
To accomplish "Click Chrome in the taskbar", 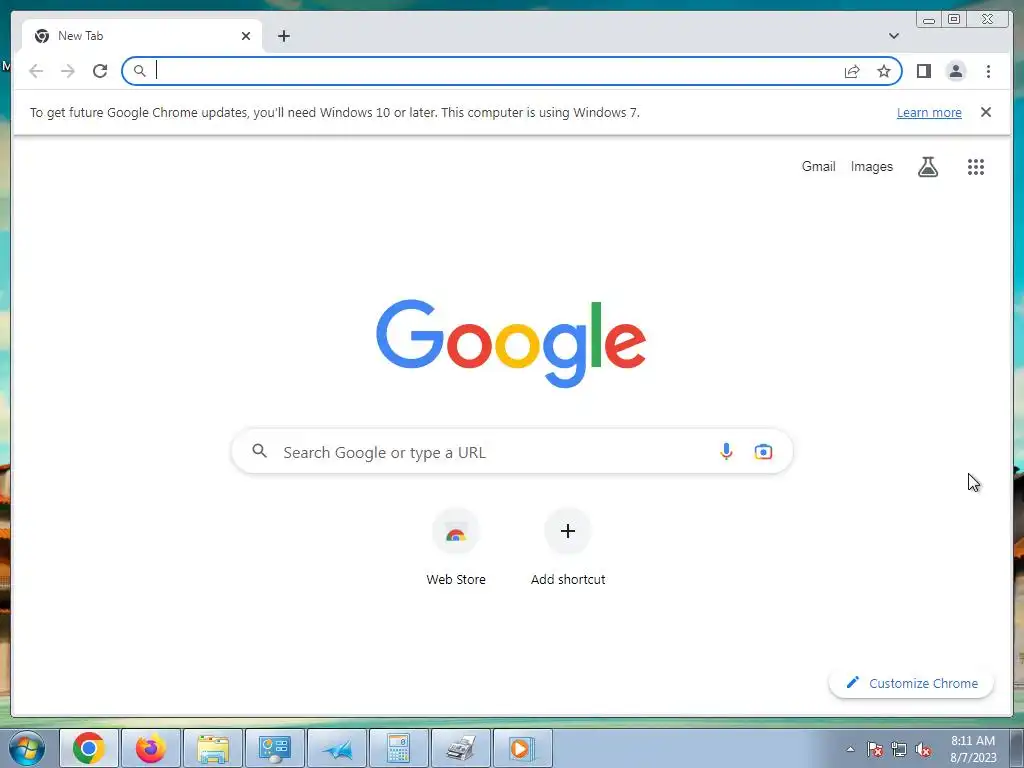I will [89, 748].
